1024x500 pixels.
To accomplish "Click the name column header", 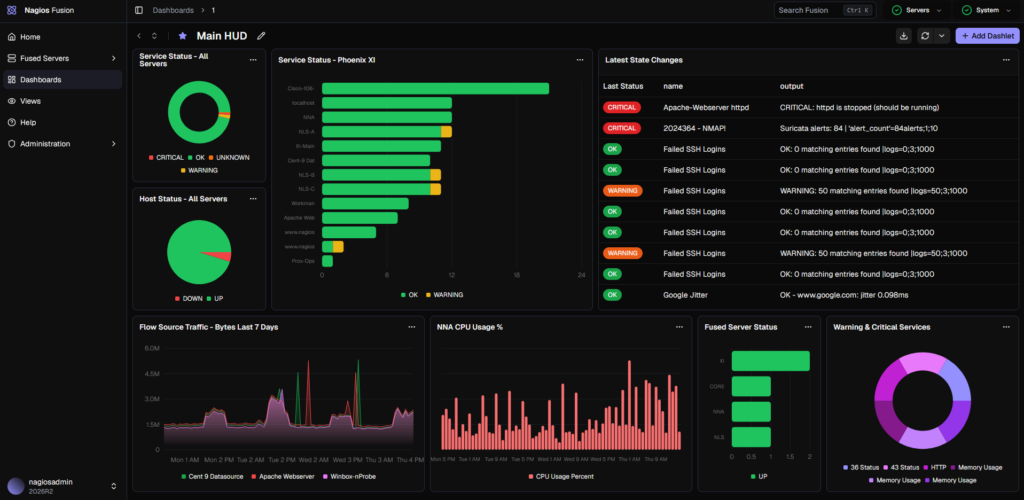I will point(673,86).
